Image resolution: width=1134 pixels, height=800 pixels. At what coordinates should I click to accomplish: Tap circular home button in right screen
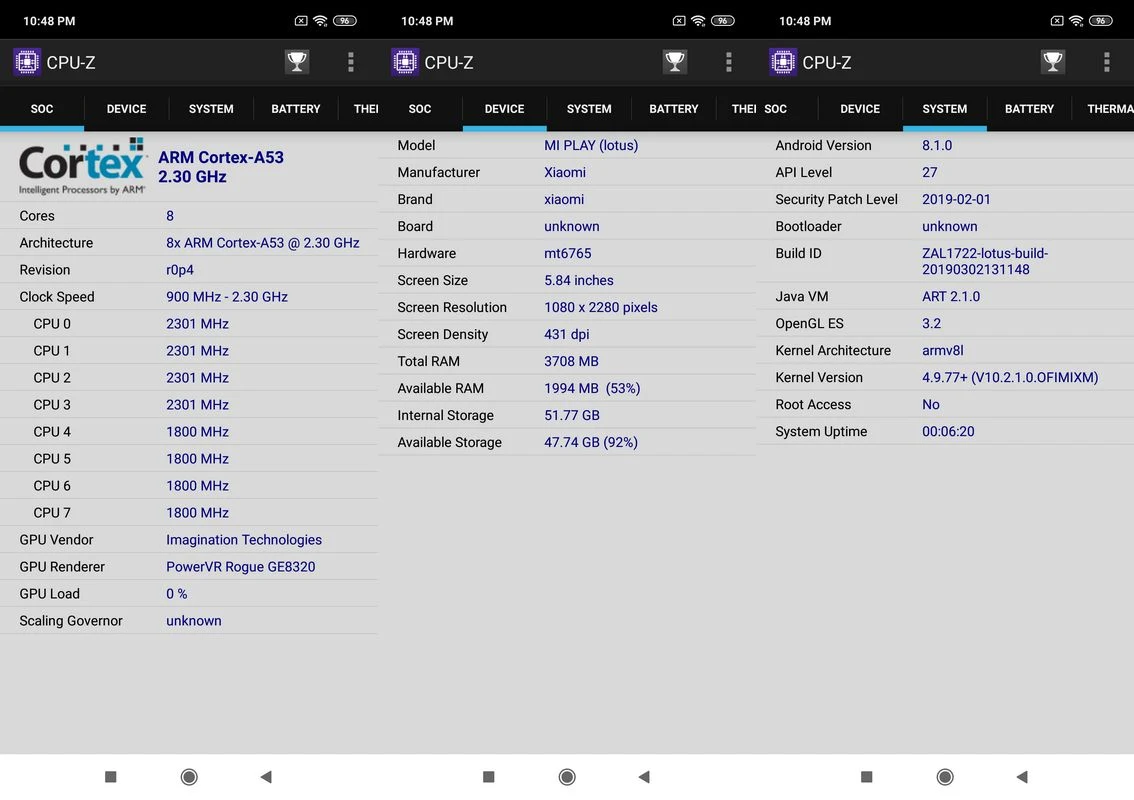click(x=945, y=777)
